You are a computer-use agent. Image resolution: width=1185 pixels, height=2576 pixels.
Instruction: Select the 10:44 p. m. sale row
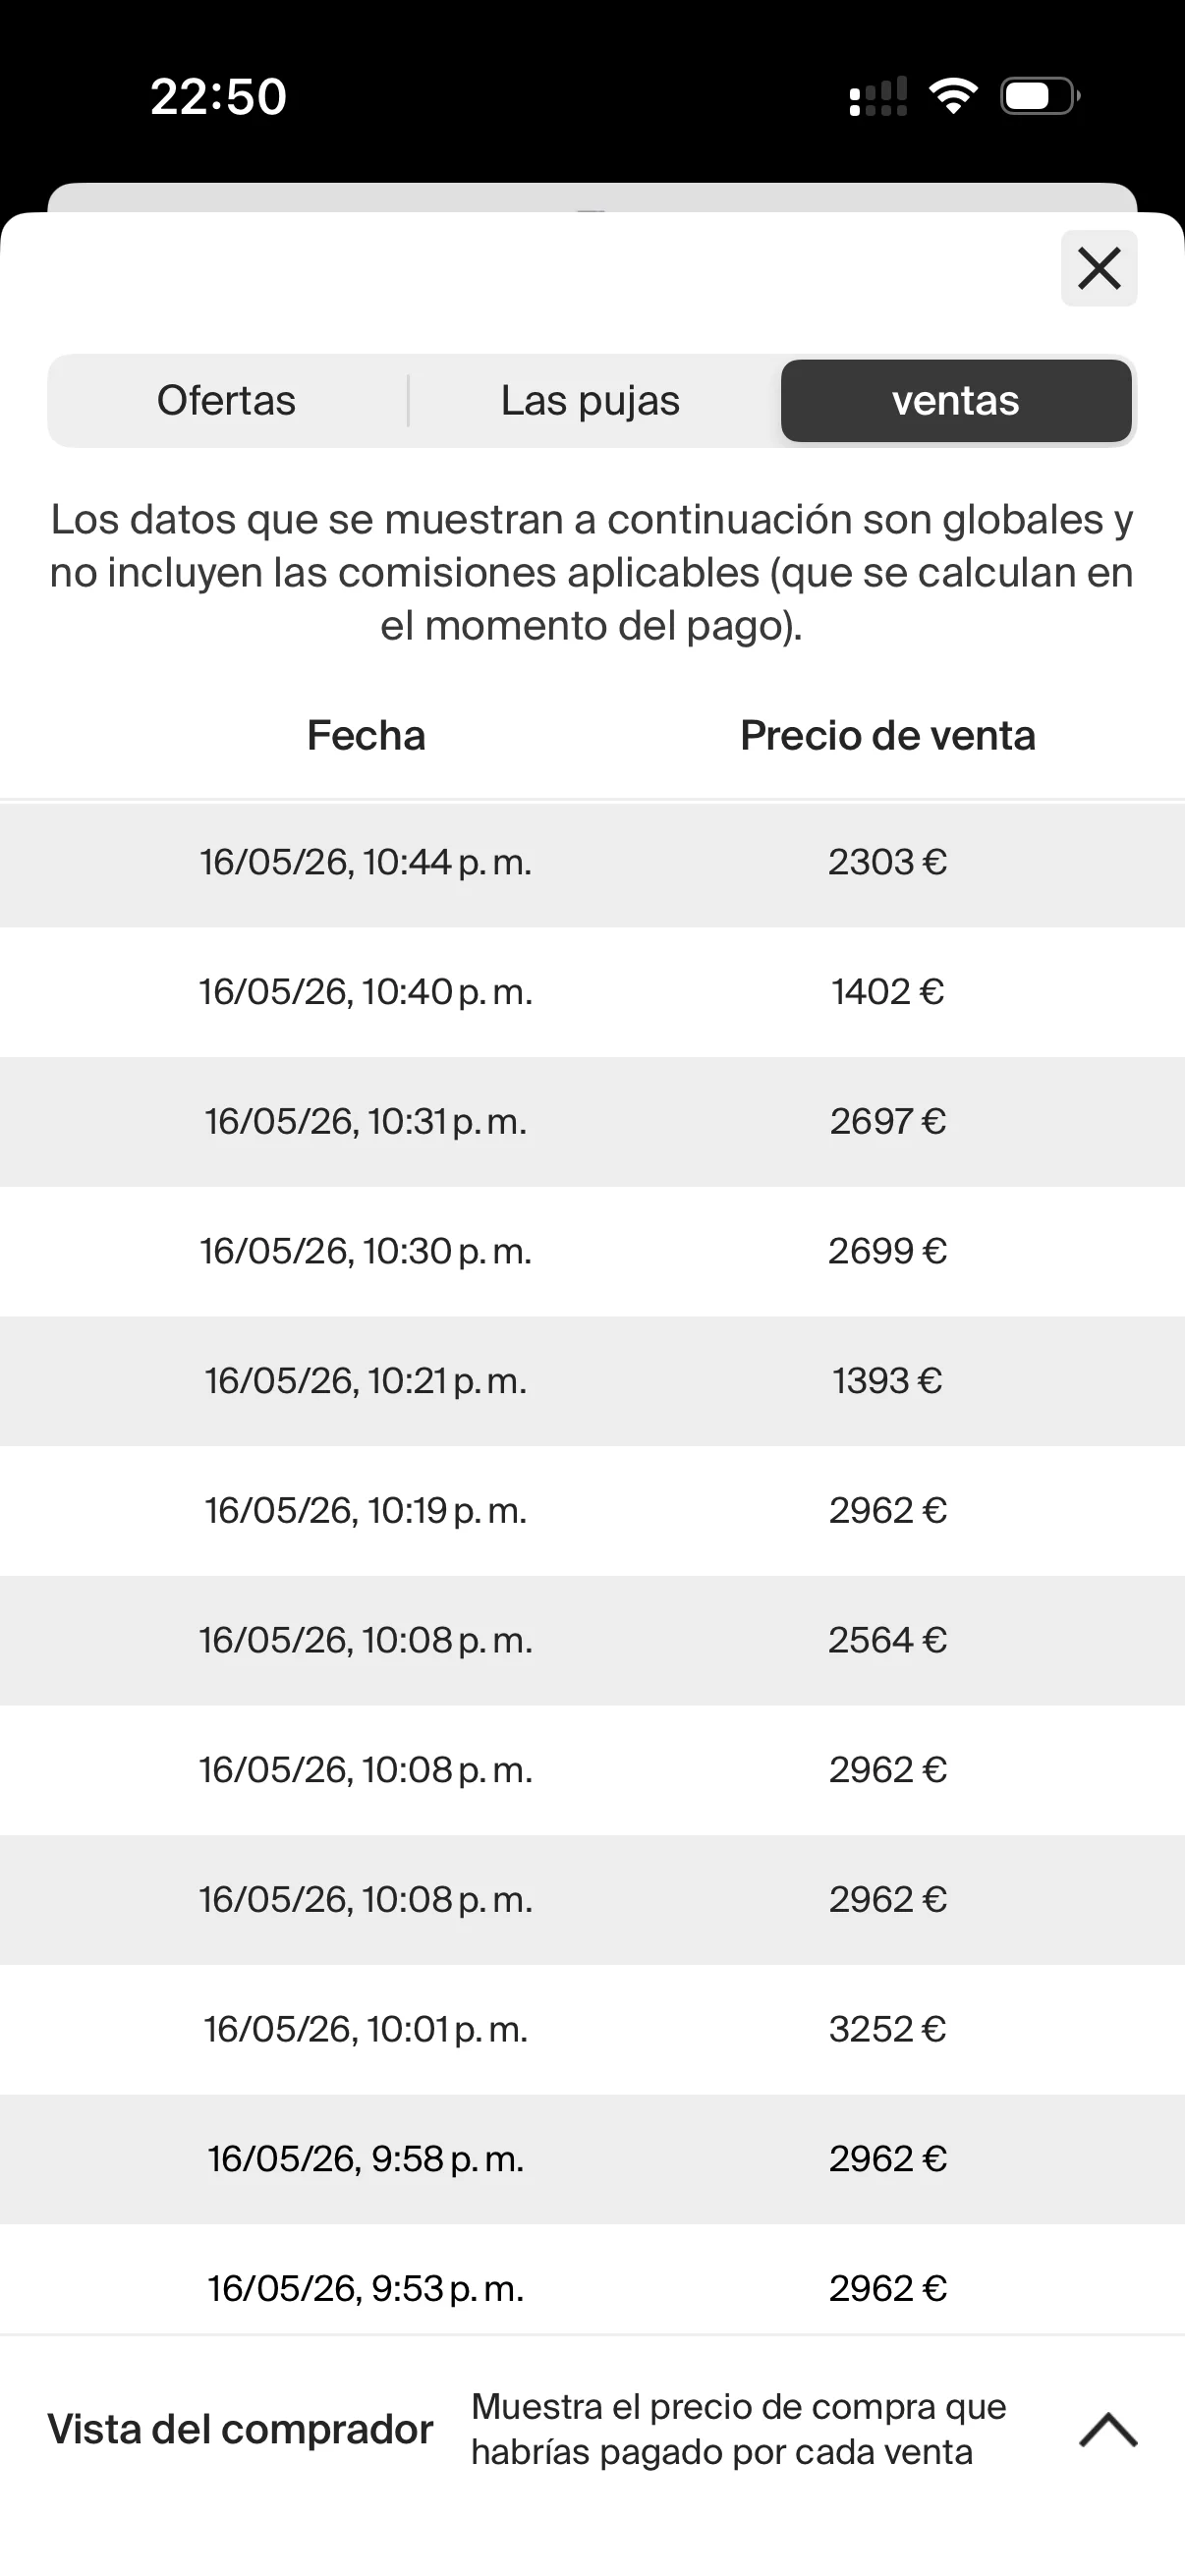[592, 863]
